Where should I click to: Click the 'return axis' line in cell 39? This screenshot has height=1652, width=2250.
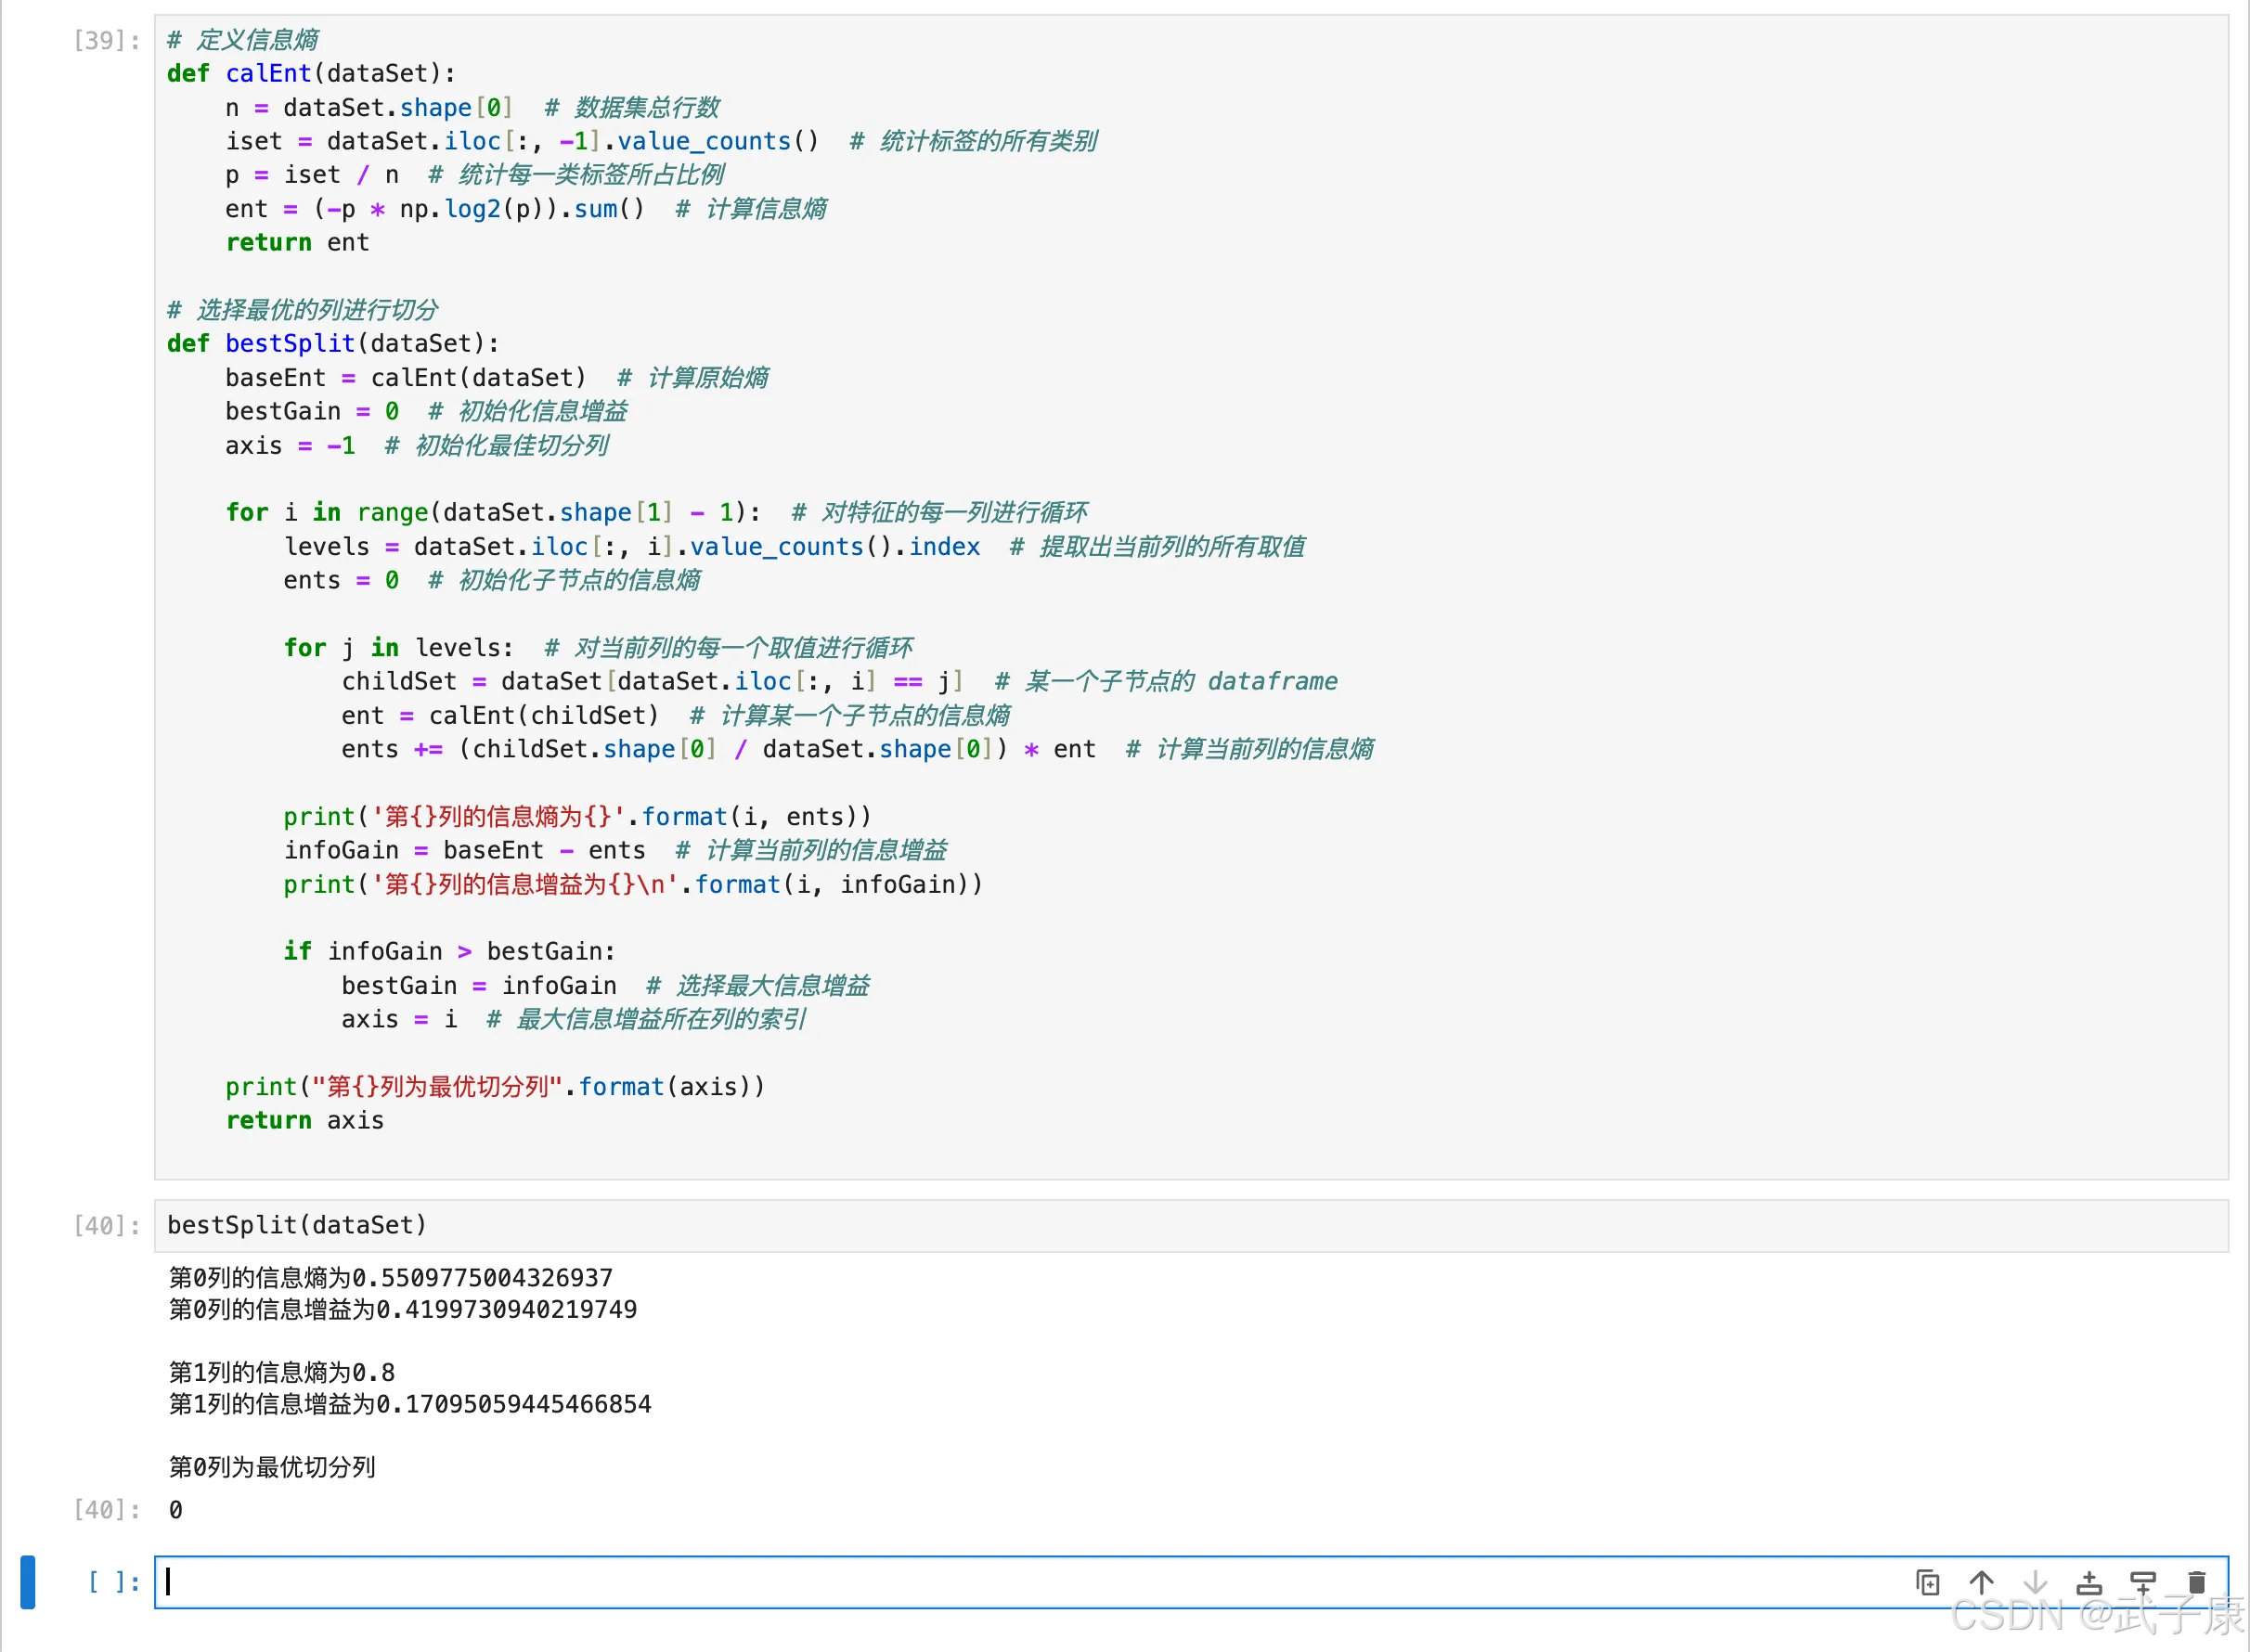coord(305,1120)
